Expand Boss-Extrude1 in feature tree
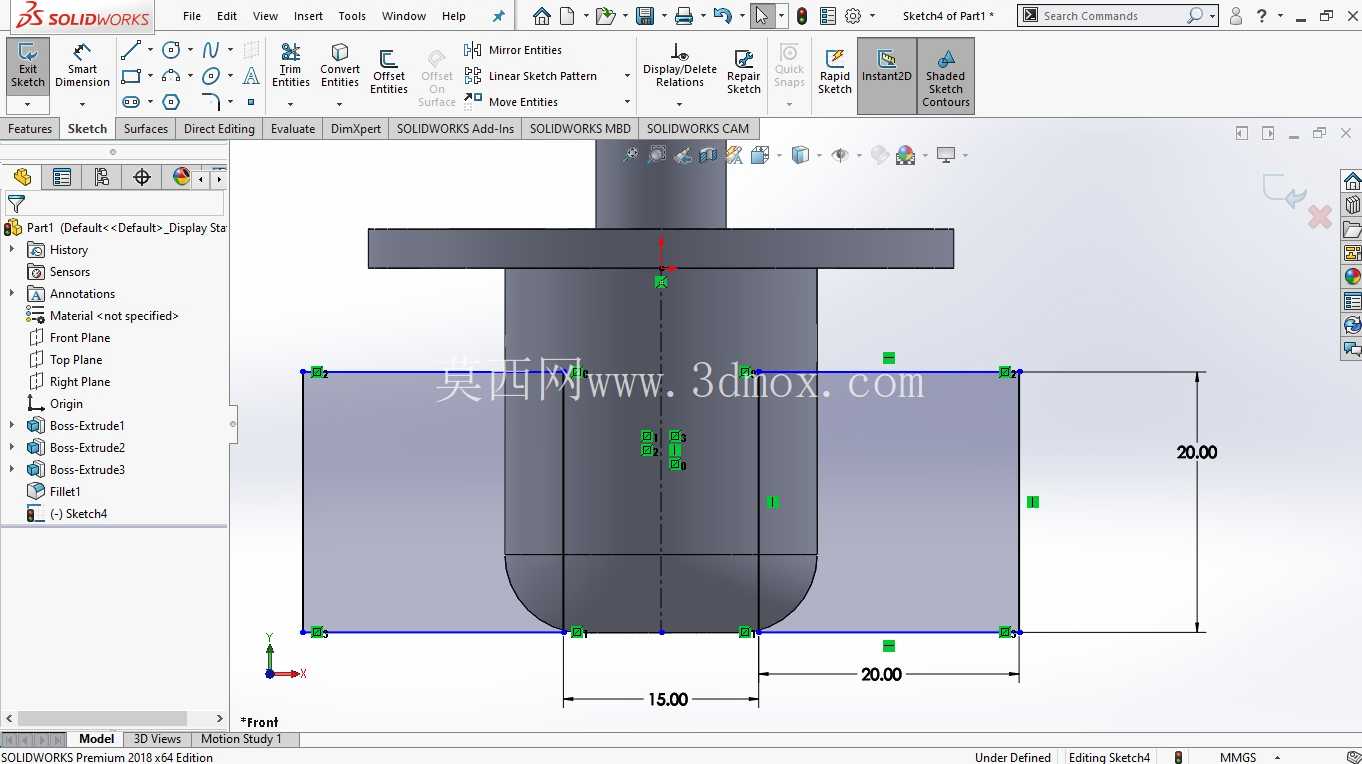 click(x=12, y=426)
